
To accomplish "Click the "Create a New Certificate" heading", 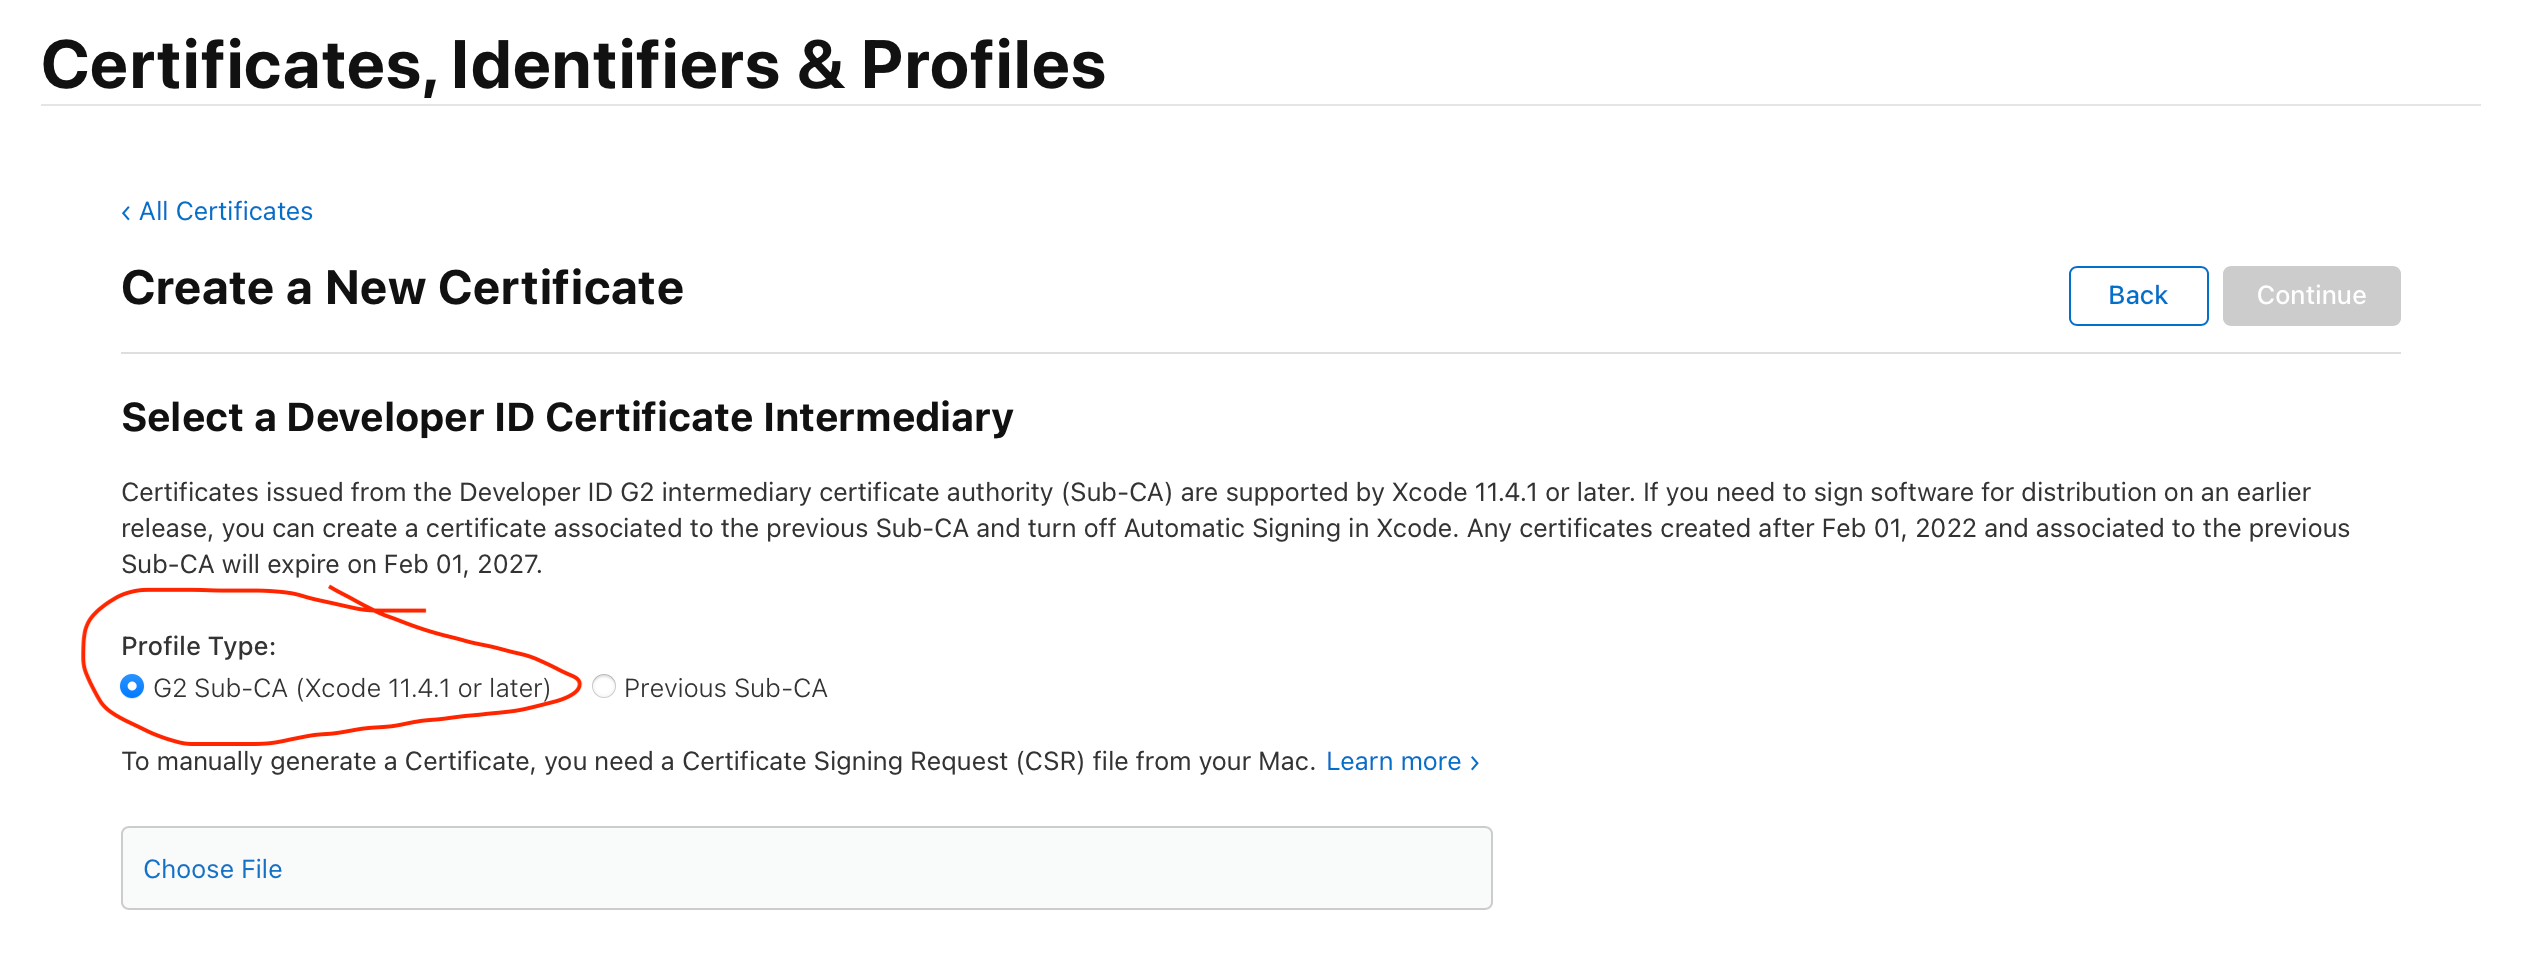I will pos(402,288).
